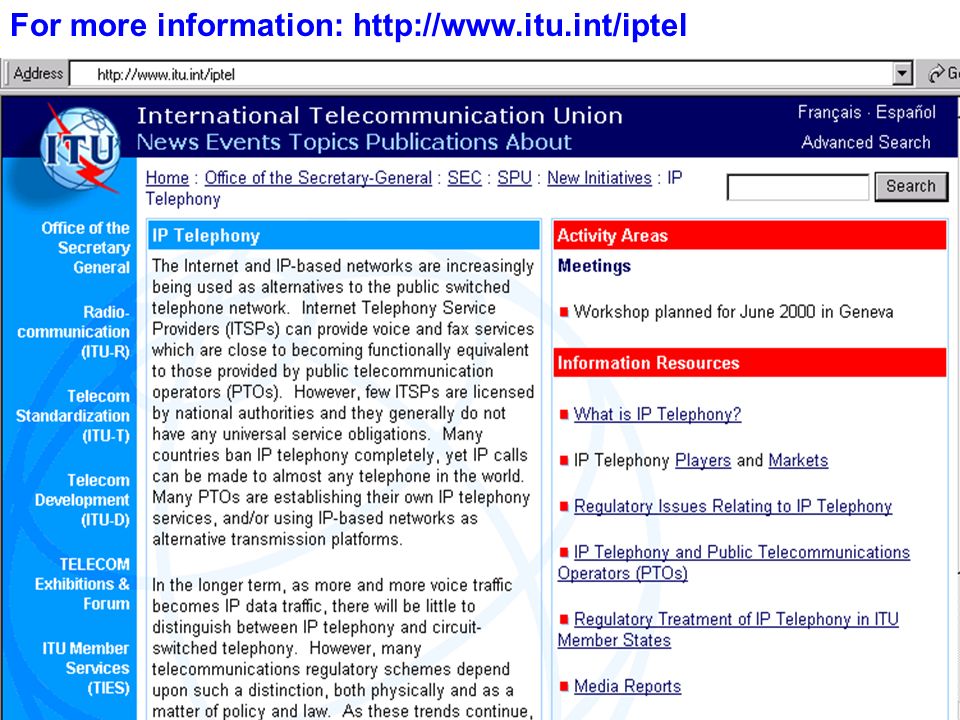
Task: Click the For more information slide title
Action: pos(348,26)
